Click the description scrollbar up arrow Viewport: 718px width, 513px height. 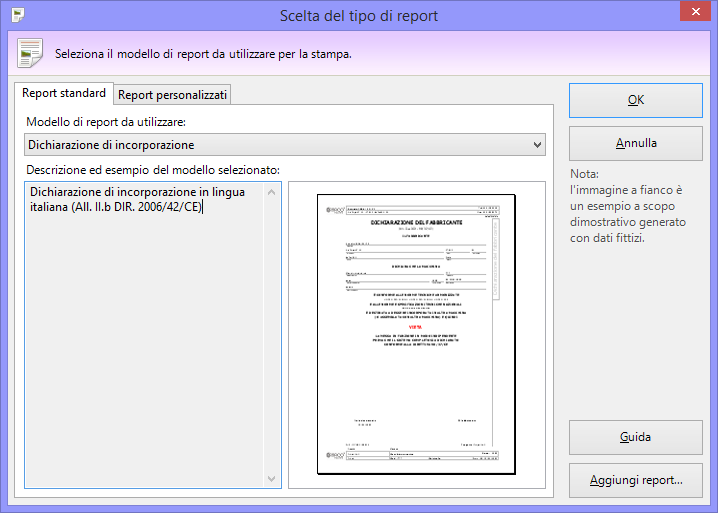(271, 192)
